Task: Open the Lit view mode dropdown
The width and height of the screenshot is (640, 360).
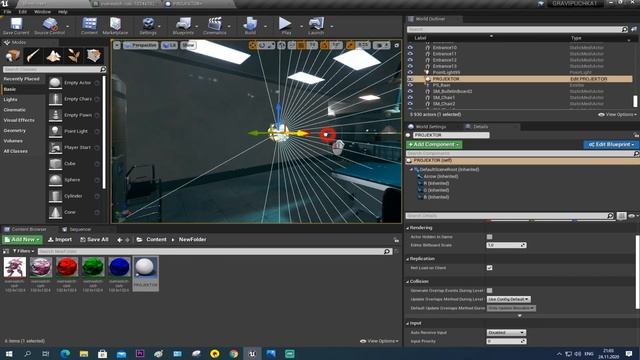Action: click(x=169, y=45)
